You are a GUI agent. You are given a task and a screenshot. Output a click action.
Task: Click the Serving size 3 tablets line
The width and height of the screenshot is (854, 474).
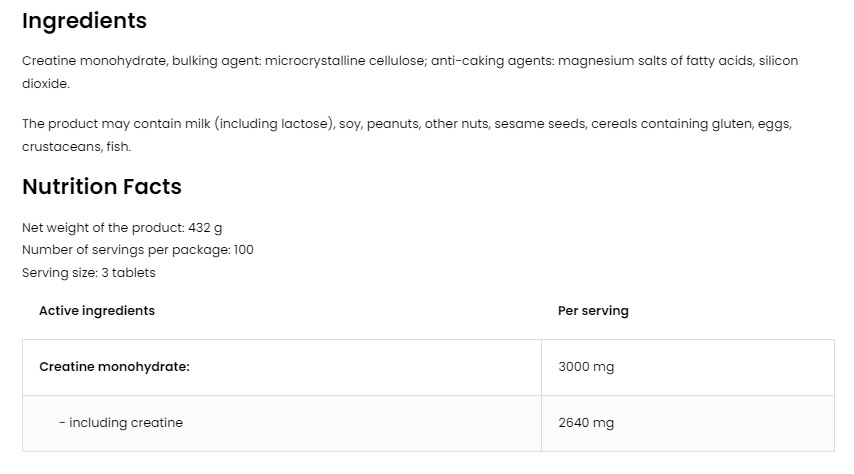tap(89, 273)
